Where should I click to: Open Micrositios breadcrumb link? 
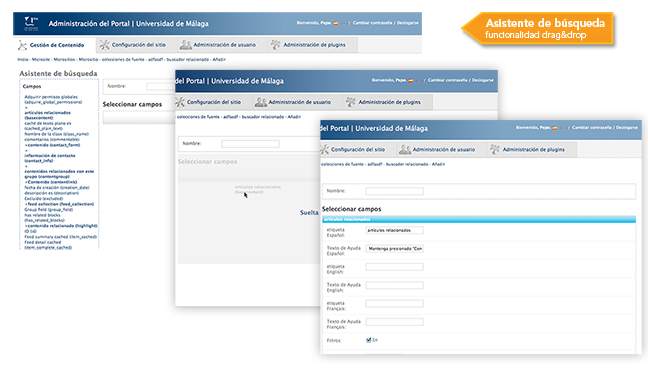[64, 60]
